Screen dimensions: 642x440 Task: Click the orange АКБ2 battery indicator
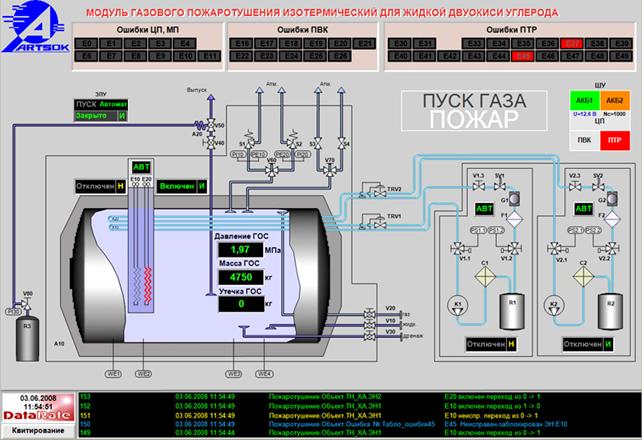[x=615, y=100]
